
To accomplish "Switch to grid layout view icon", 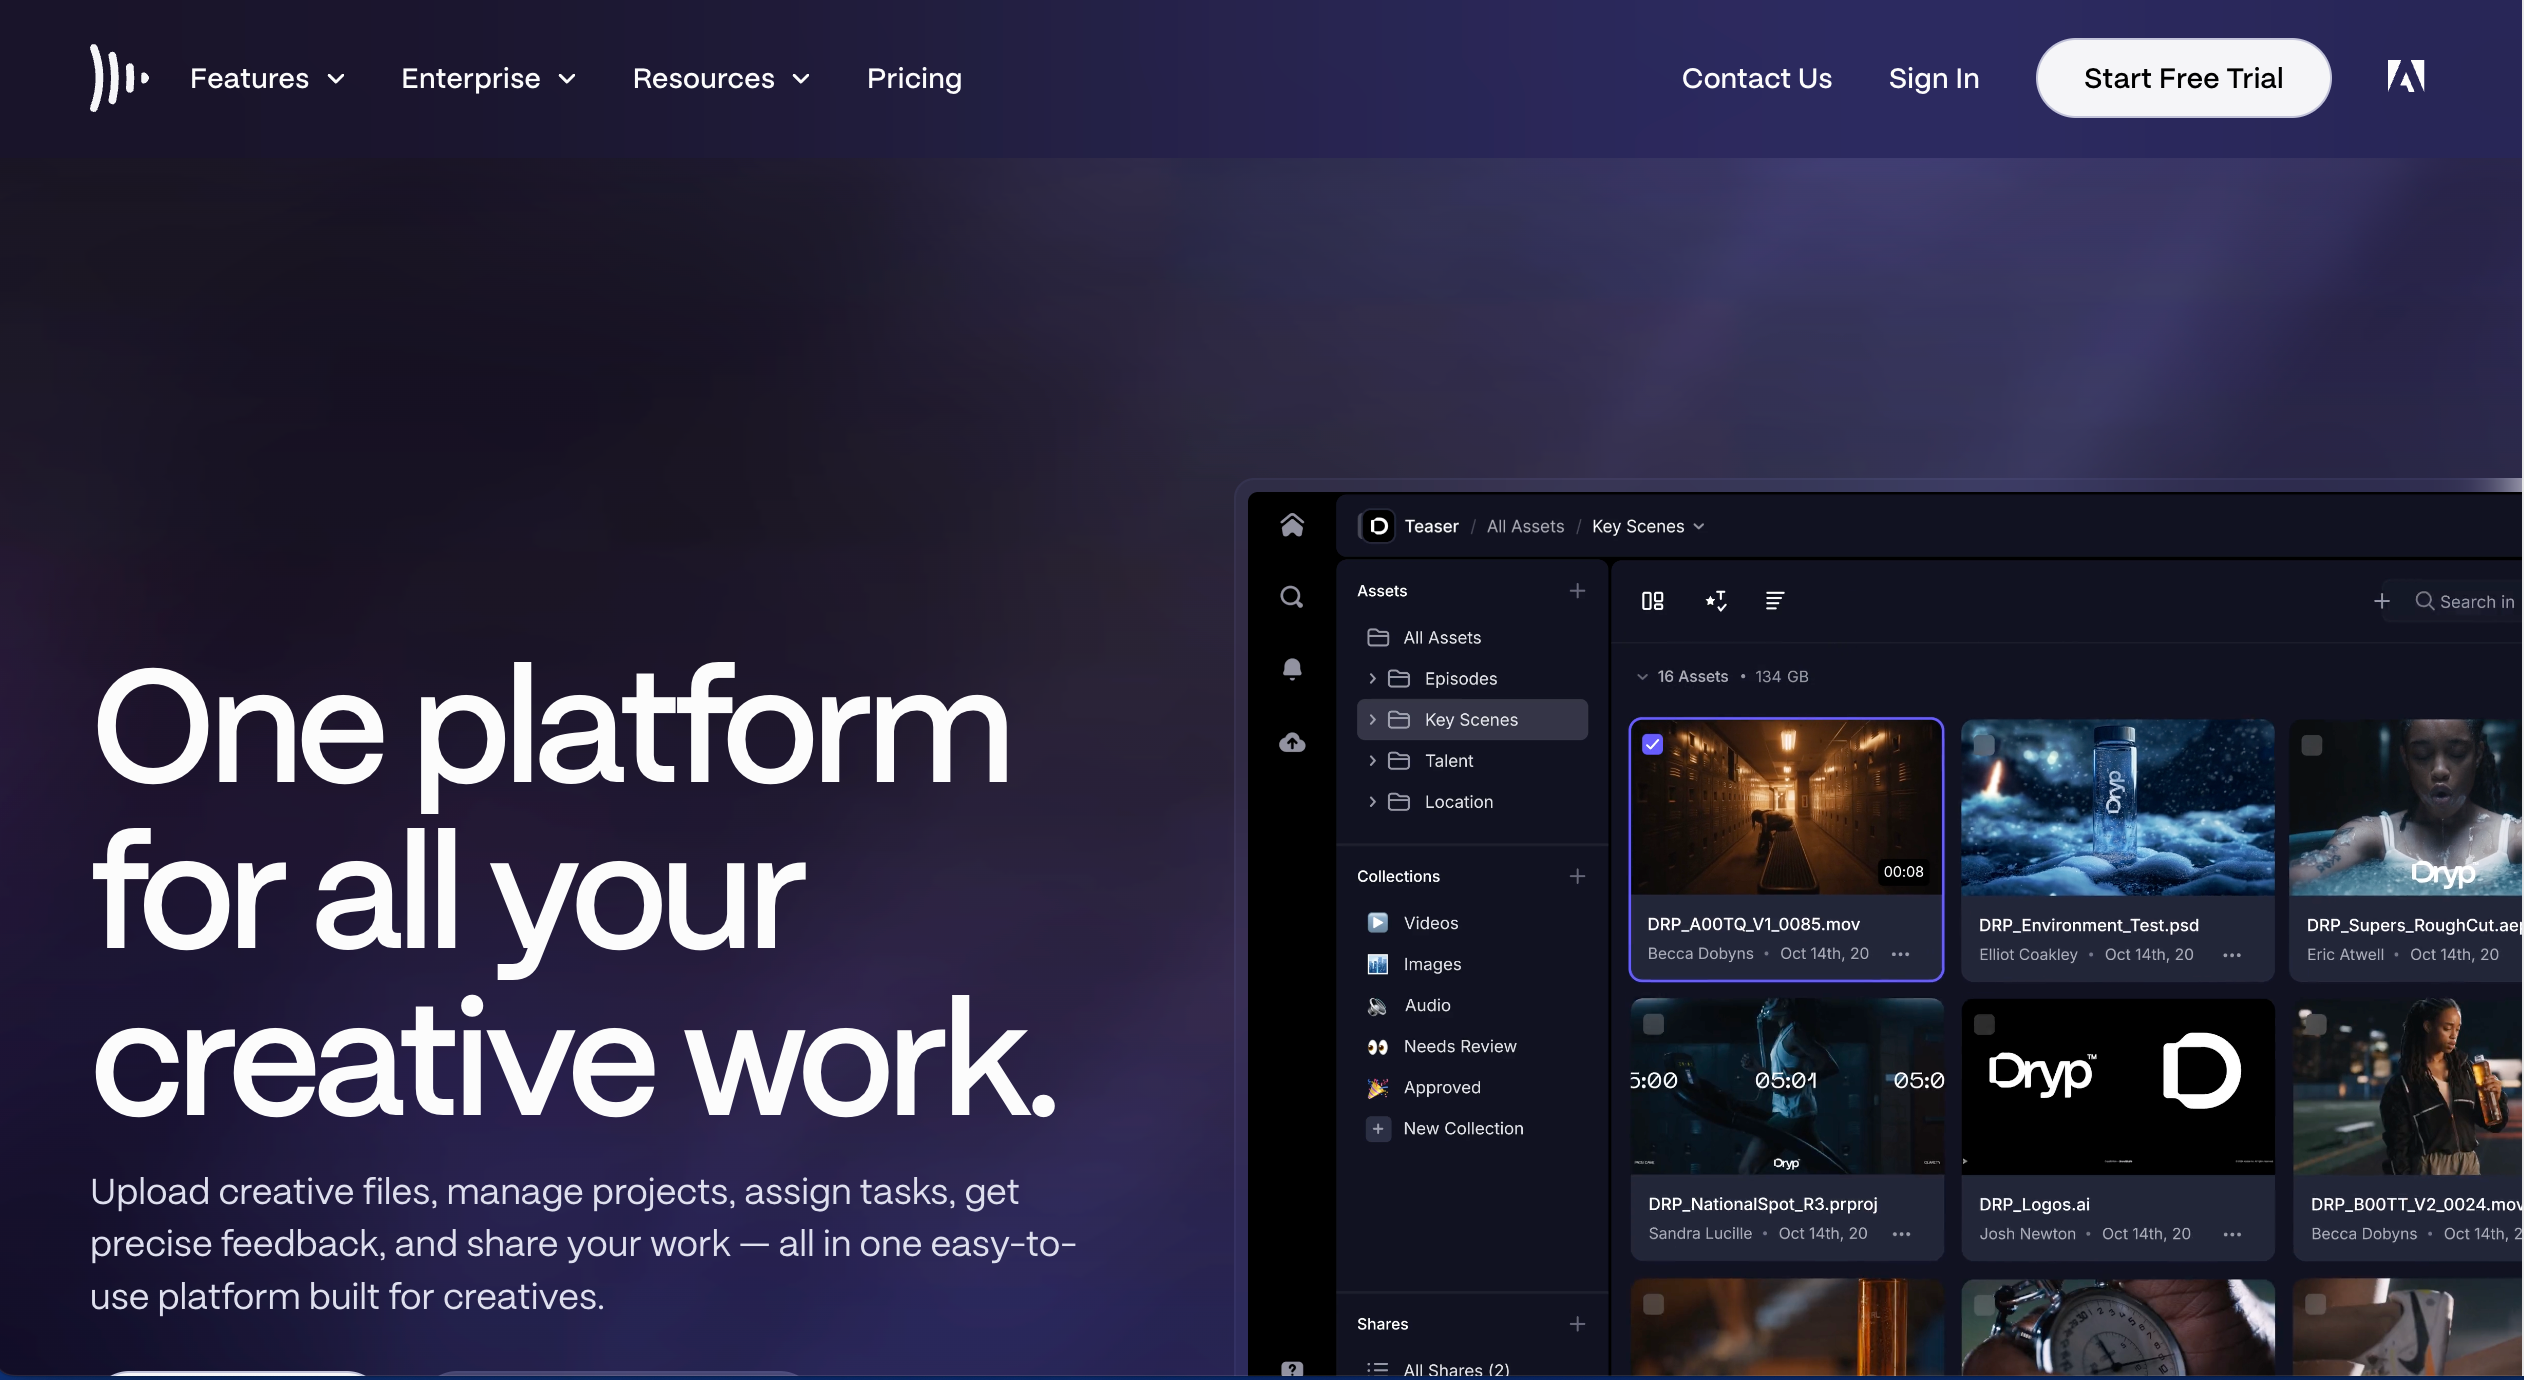I will point(1652,601).
